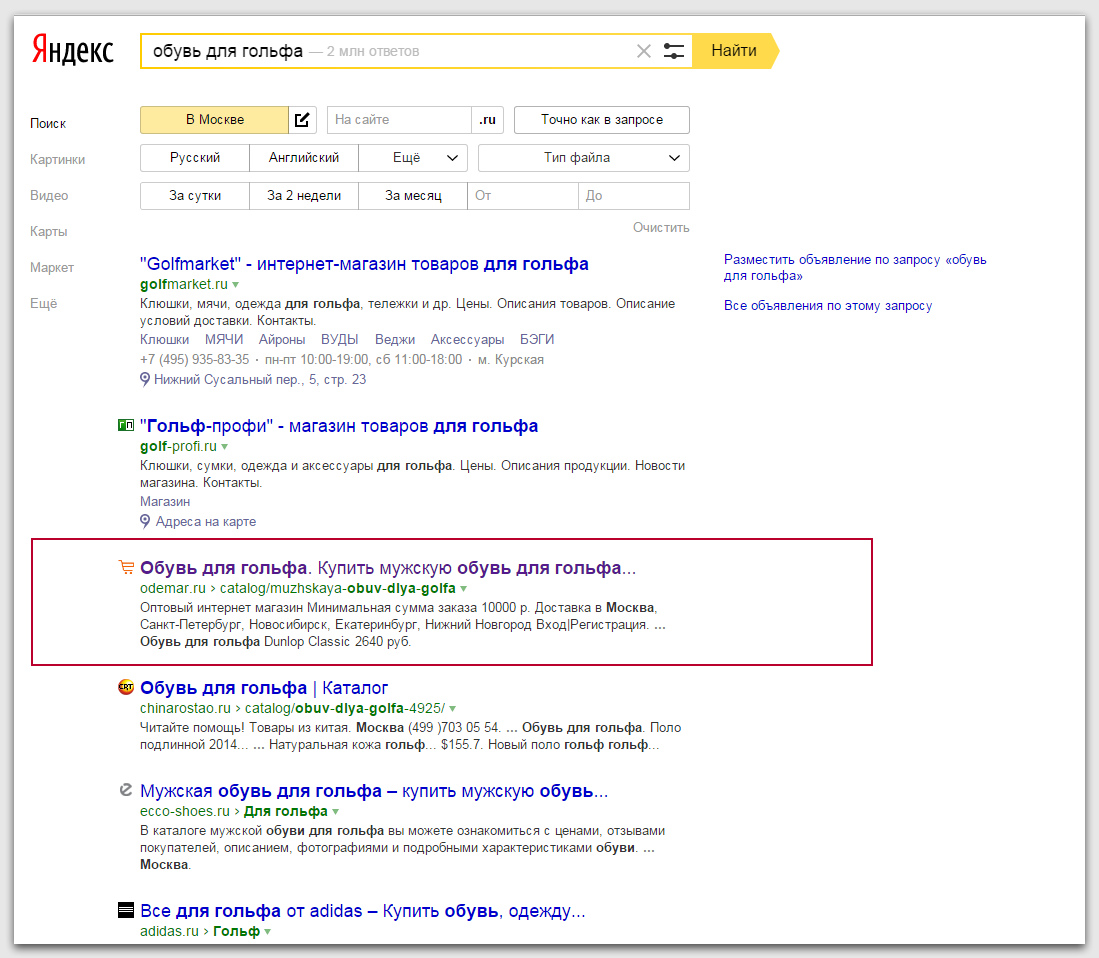Viewport: 1099px width, 958px height.
Task: Expand golf-profi.ru green arrow menu
Action: (224, 446)
